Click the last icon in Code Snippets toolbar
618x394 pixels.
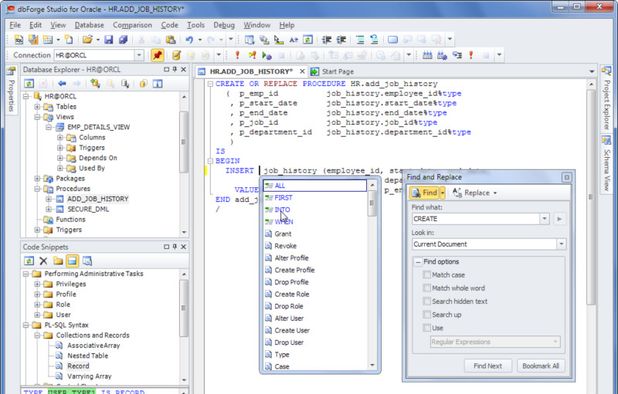87,261
